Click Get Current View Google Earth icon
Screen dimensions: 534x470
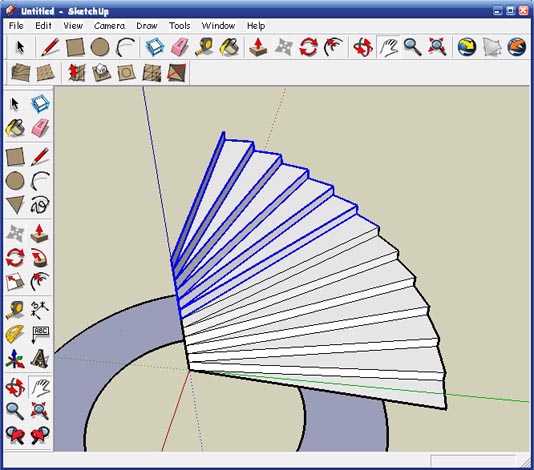tap(467, 47)
